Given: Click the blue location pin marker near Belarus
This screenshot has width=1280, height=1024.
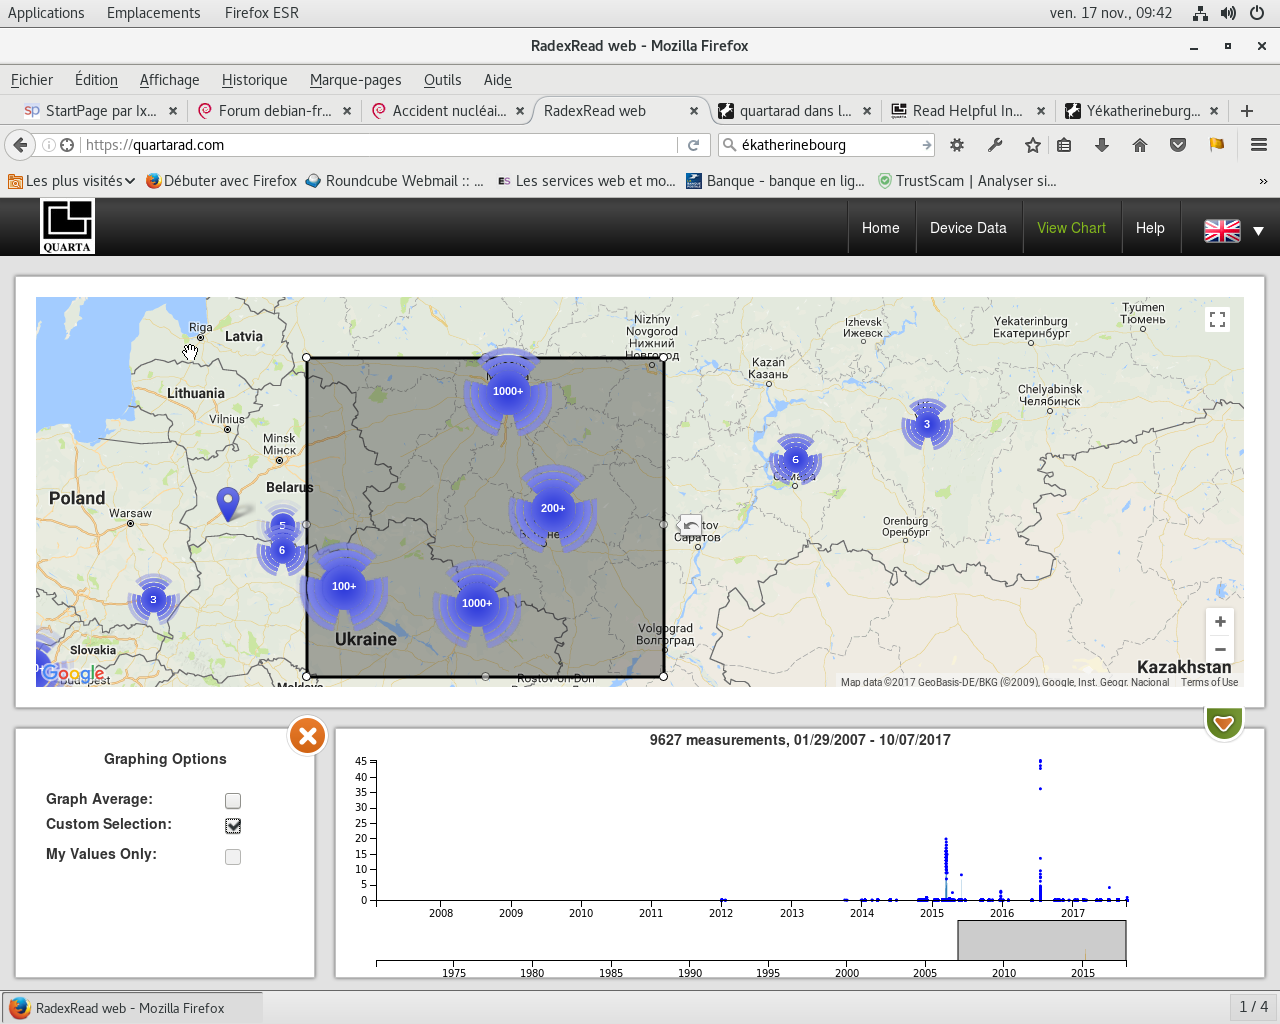Looking at the screenshot, I should click(228, 503).
